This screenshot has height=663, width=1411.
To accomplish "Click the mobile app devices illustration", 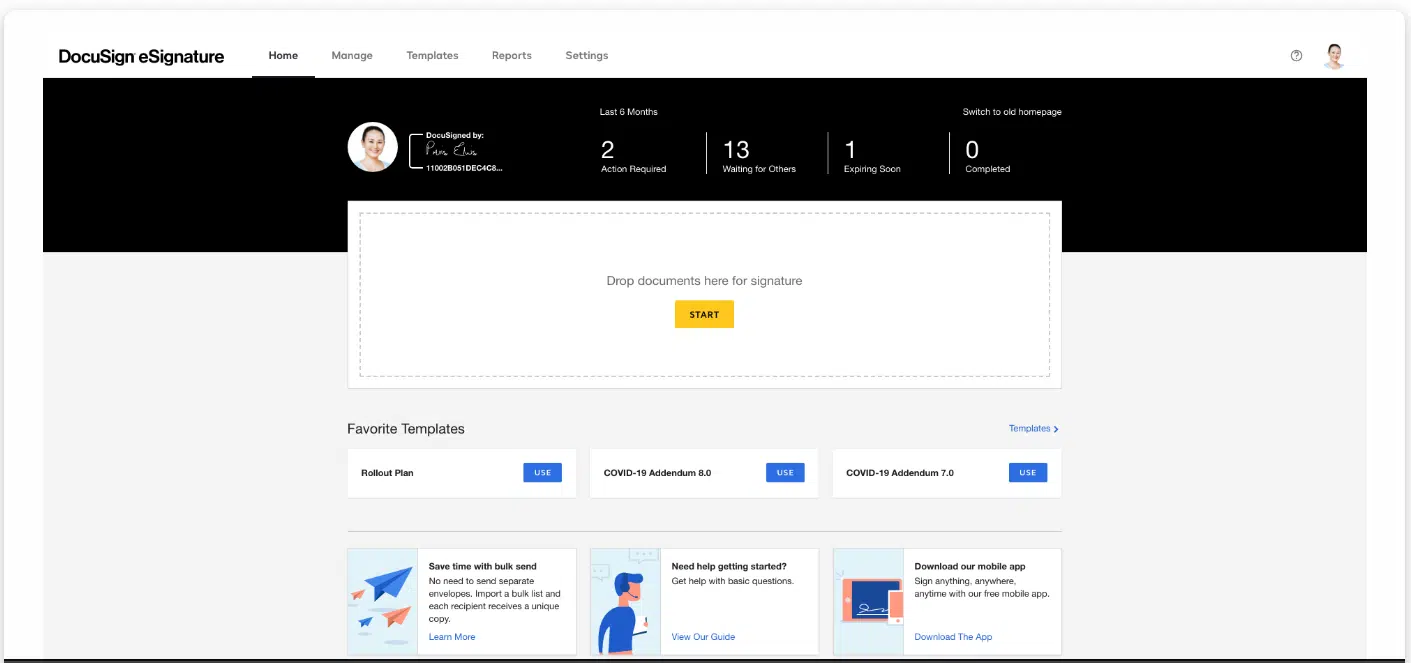I will (x=868, y=601).
